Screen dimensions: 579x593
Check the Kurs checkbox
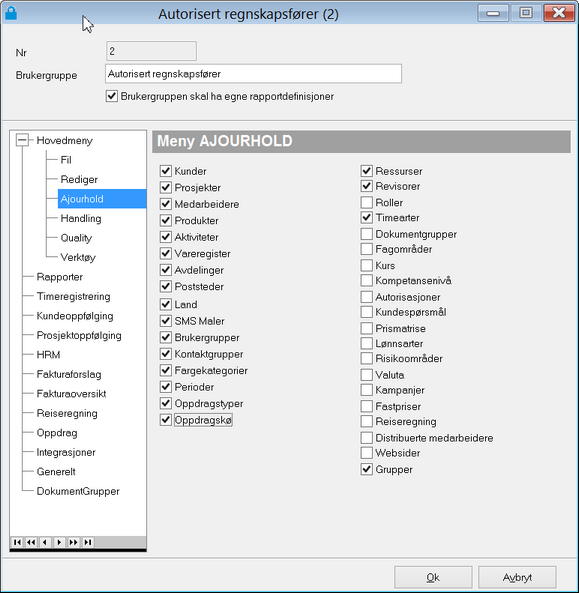tap(366, 265)
